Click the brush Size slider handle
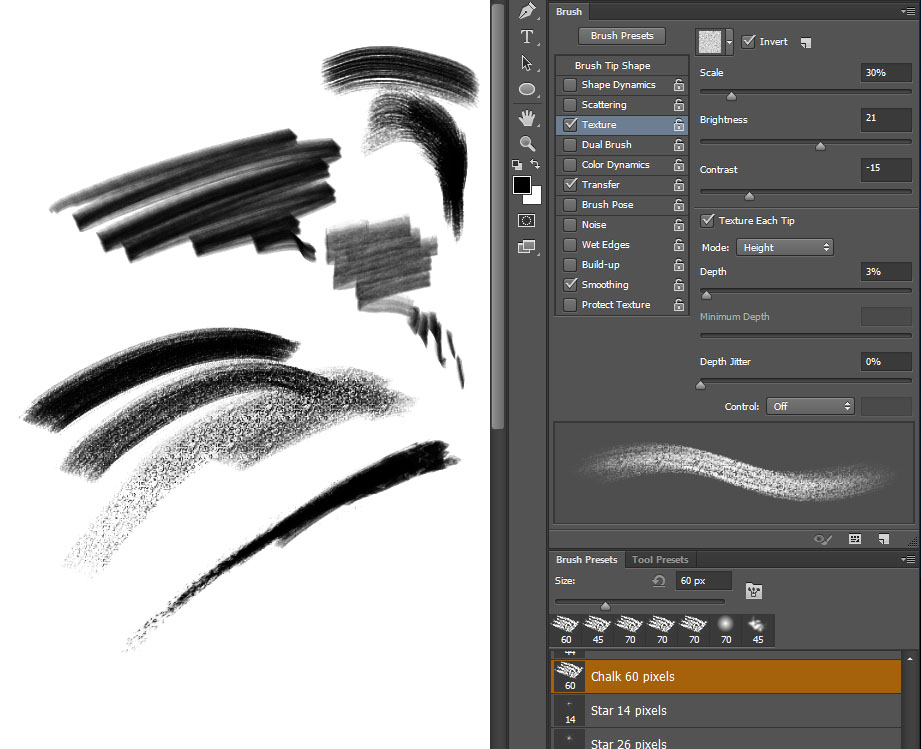 coord(606,606)
